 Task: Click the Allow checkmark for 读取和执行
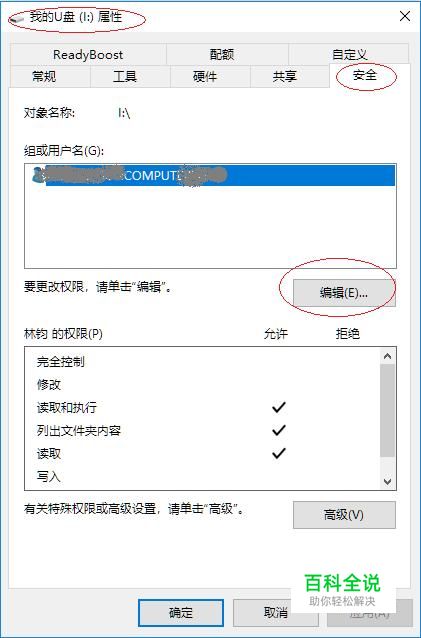click(x=279, y=407)
